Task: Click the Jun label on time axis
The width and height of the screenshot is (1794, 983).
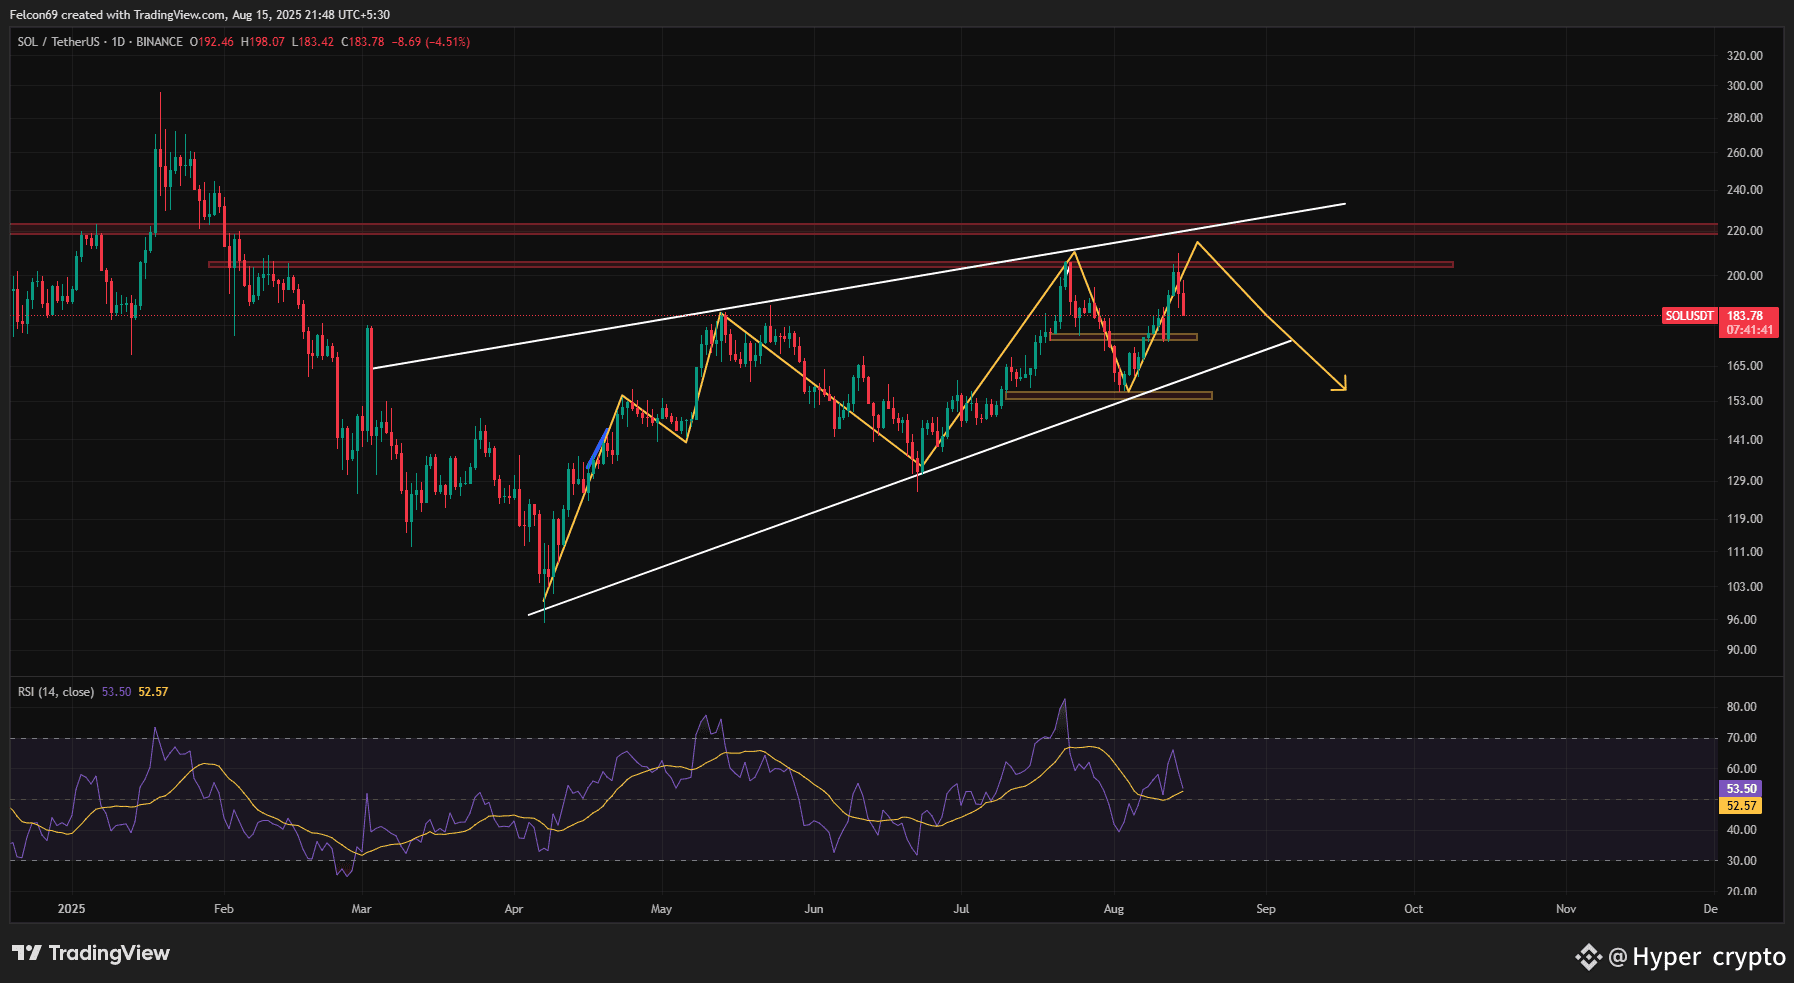Action: coord(814,909)
